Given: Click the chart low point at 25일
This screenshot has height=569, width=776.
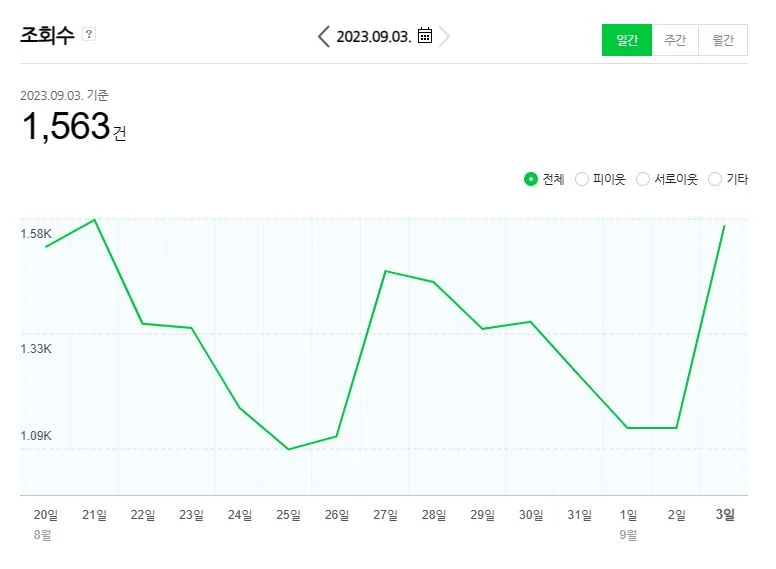Looking at the screenshot, I should 288,449.
